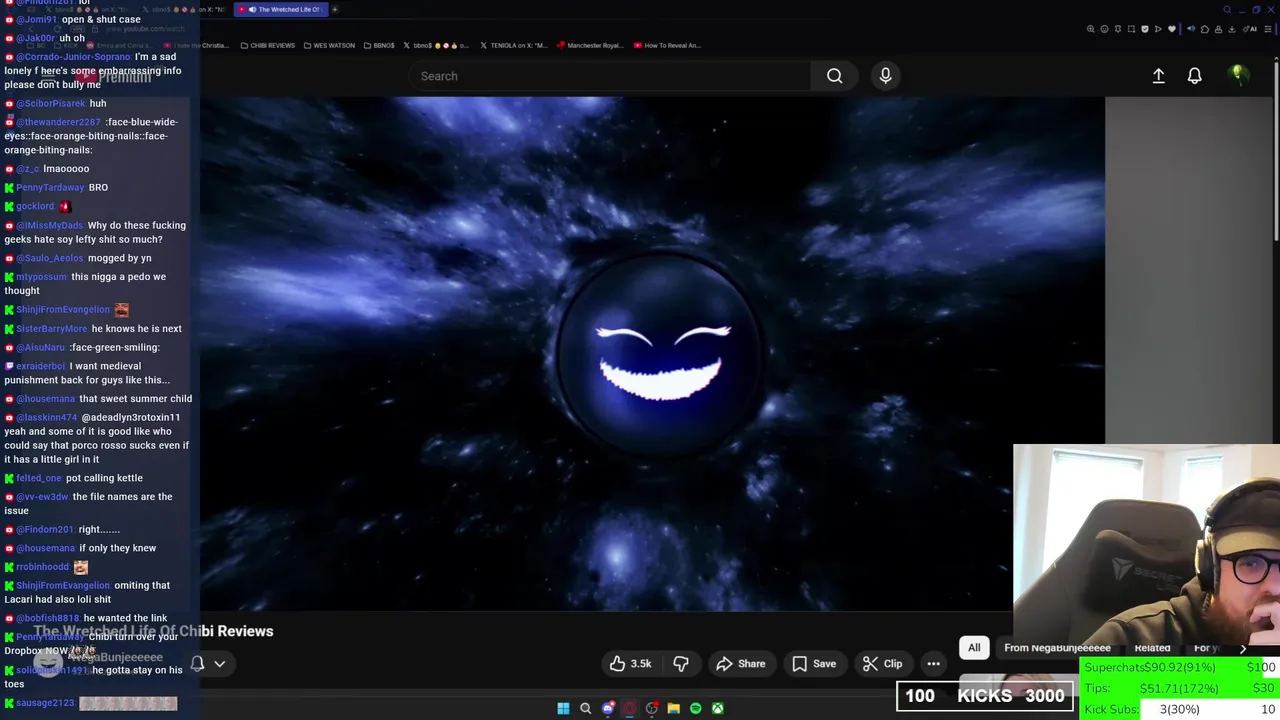Viewport: 1280px width, 720px height.
Task: Click chat username 'sausage2123'
Action: 45,703
